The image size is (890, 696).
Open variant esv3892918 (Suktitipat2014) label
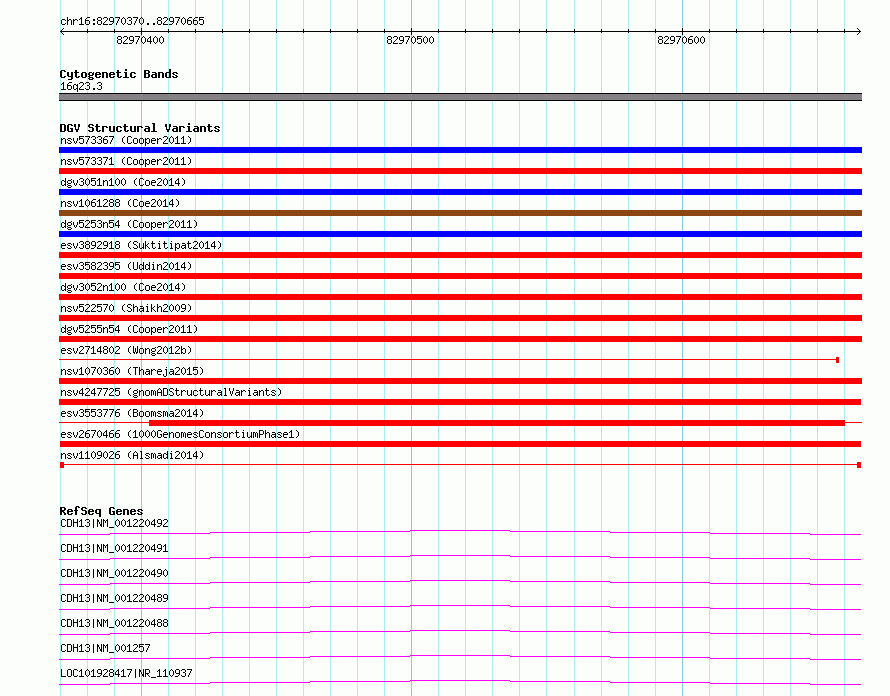pyautogui.click(x=141, y=245)
